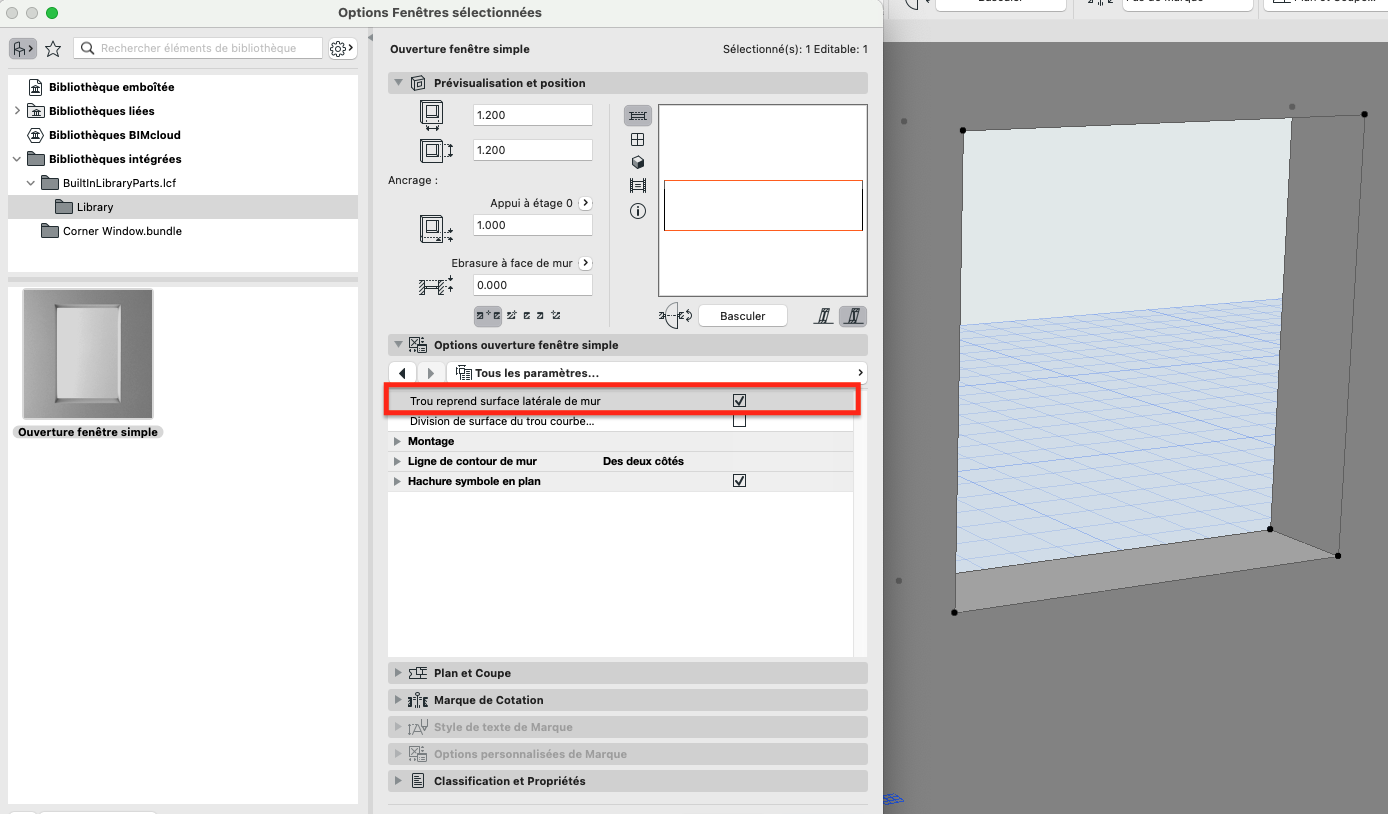Open Ebrasure à face de mur menu
The image size is (1388, 814).
tap(586, 263)
